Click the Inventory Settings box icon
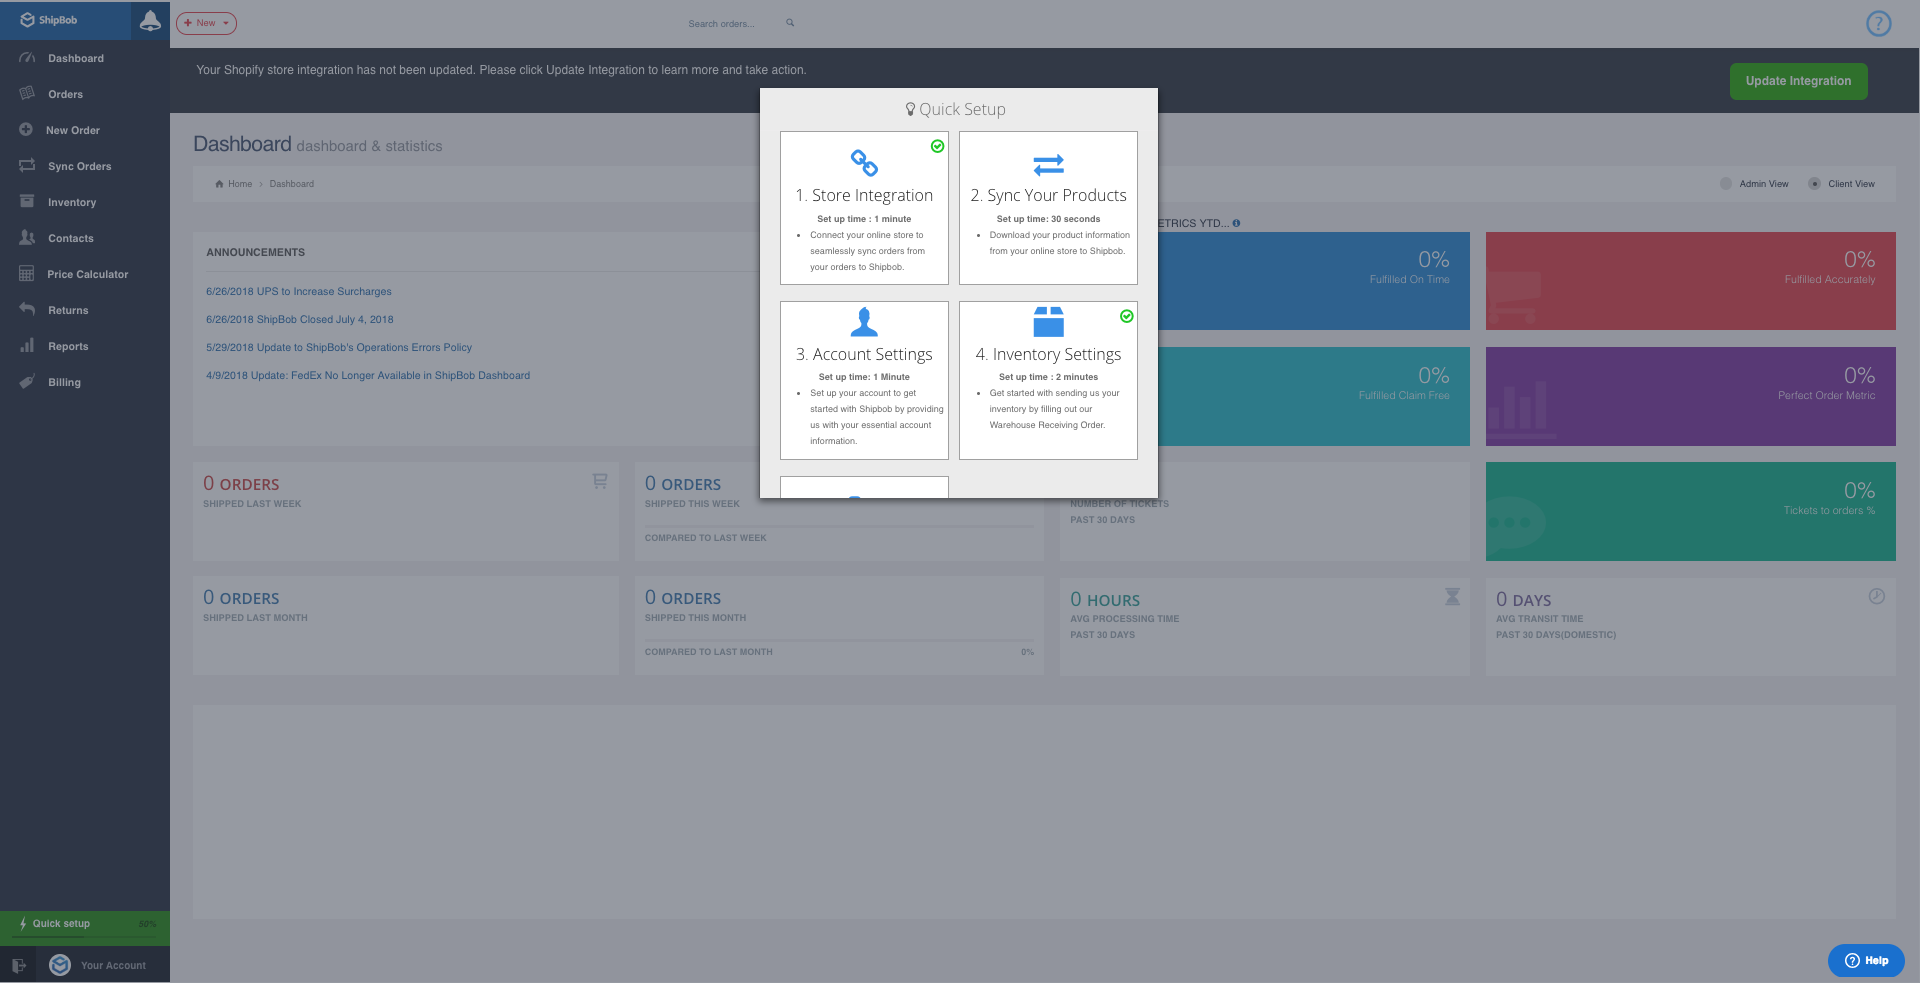This screenshot has width=1920, height=983. click(x=1048, y=322)
